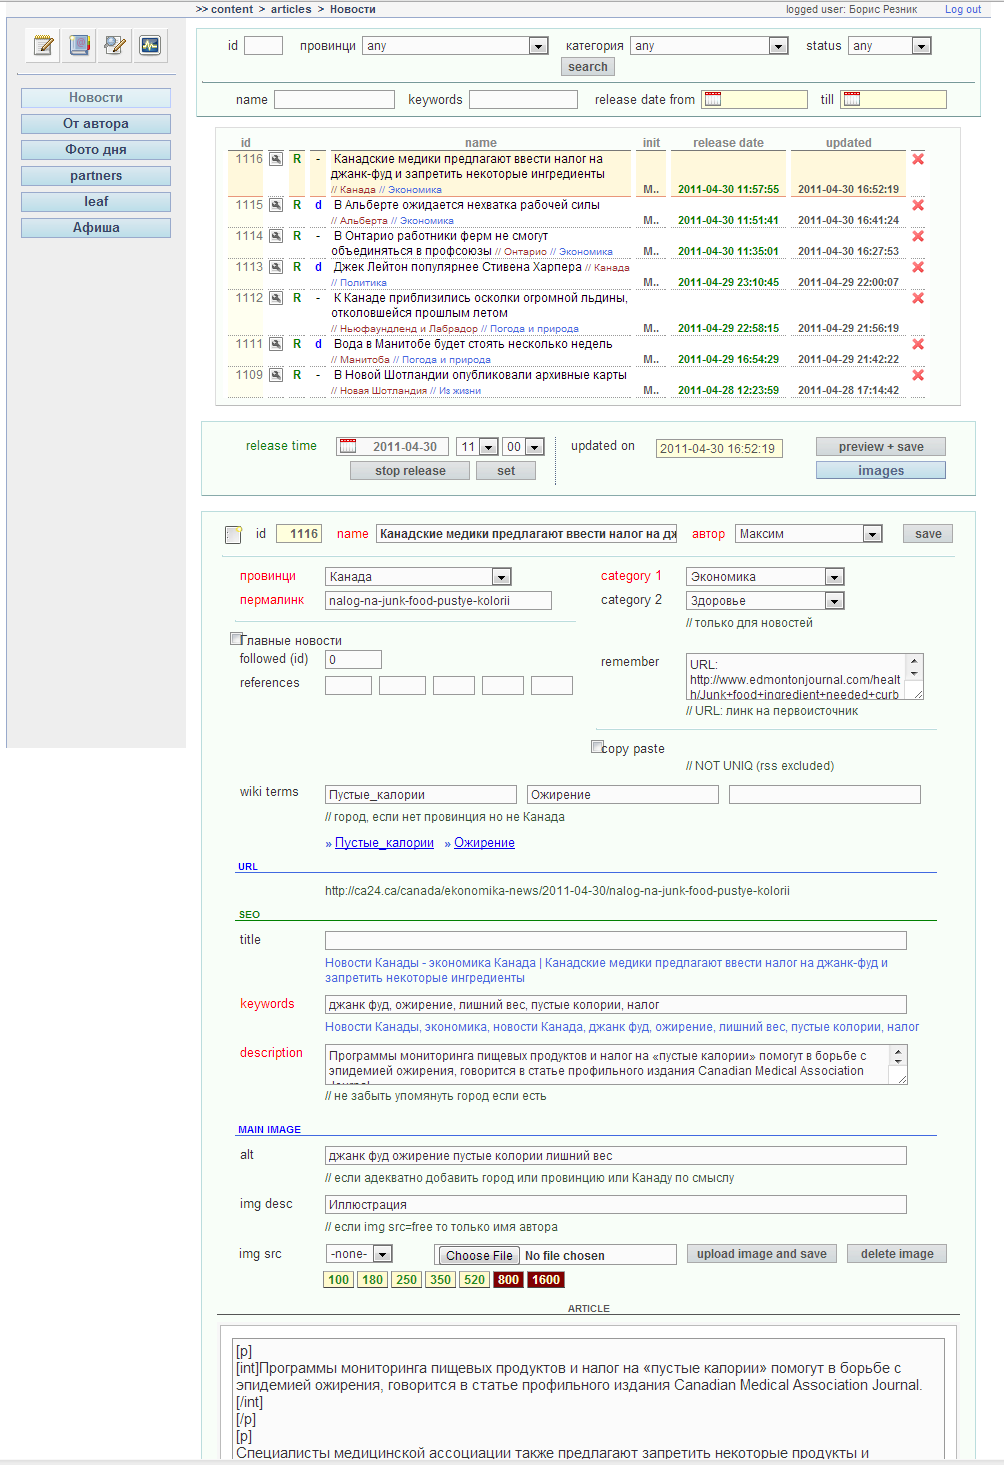This screenshot has width=1004, height=1465.
Task: Open preview icon for article 1113
Action: tap(276, 267)
